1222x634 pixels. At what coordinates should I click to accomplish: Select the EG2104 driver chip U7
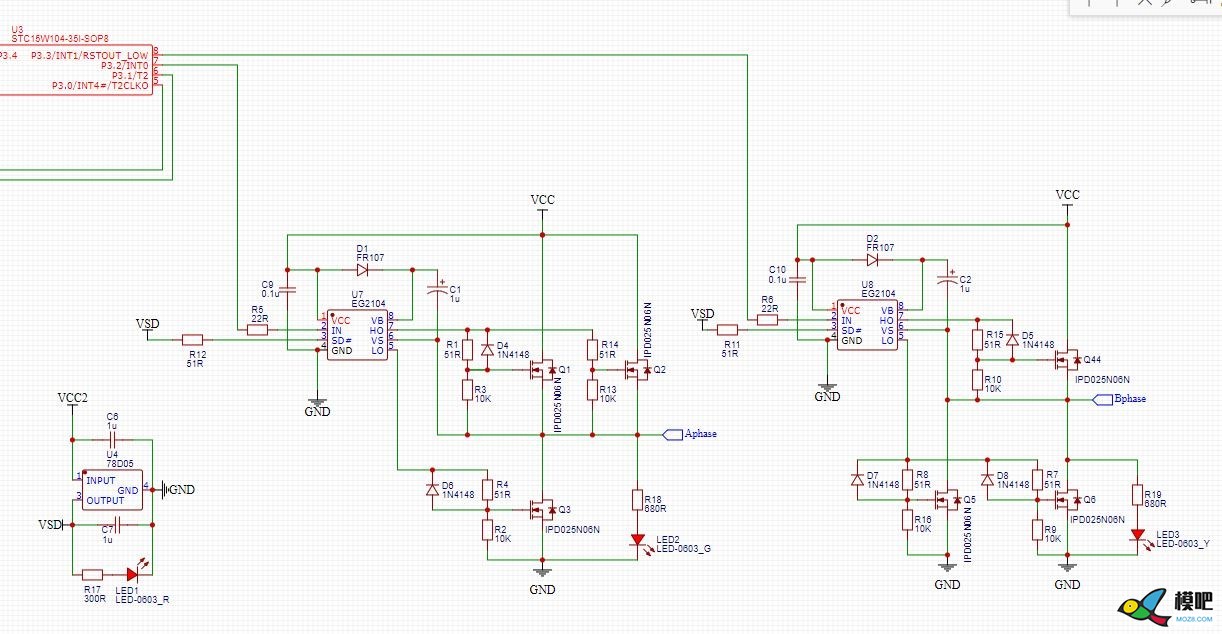click(358, 334)
